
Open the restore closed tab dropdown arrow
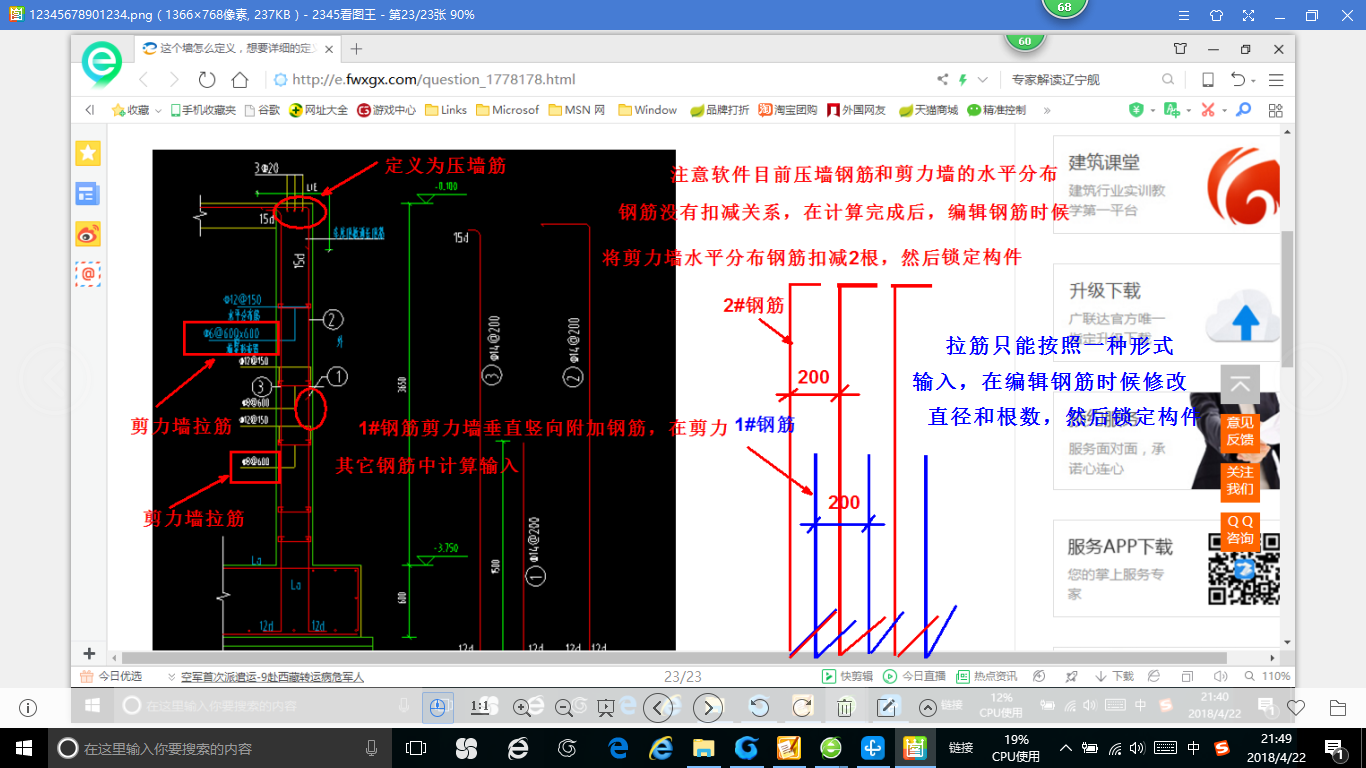point(1253,80)
